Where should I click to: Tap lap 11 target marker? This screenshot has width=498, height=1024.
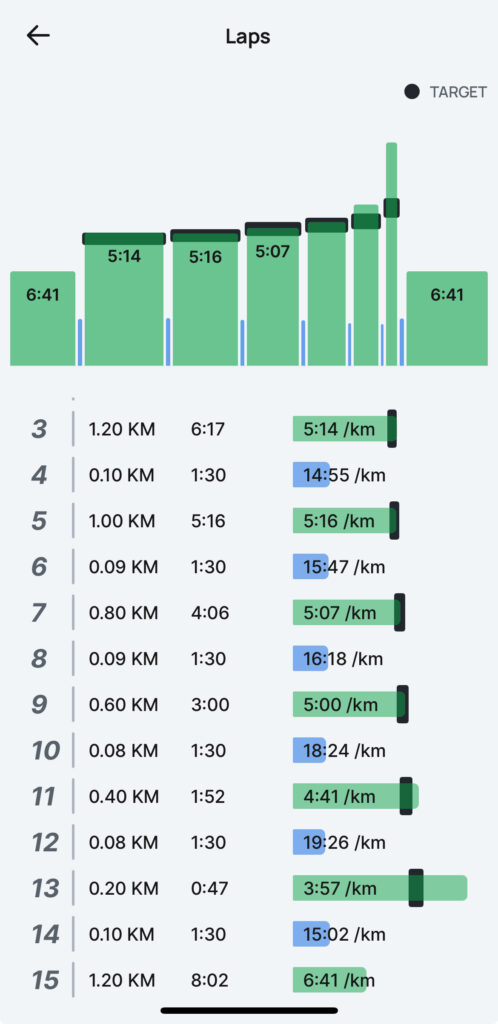click(x=406, y=796)
